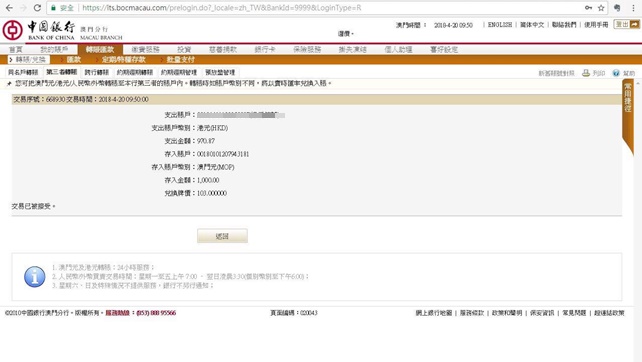Select the 定期/特種存款 submenu item
This screenshot has width=642, height=362.
pyautogui.click(x=124, y=60)
